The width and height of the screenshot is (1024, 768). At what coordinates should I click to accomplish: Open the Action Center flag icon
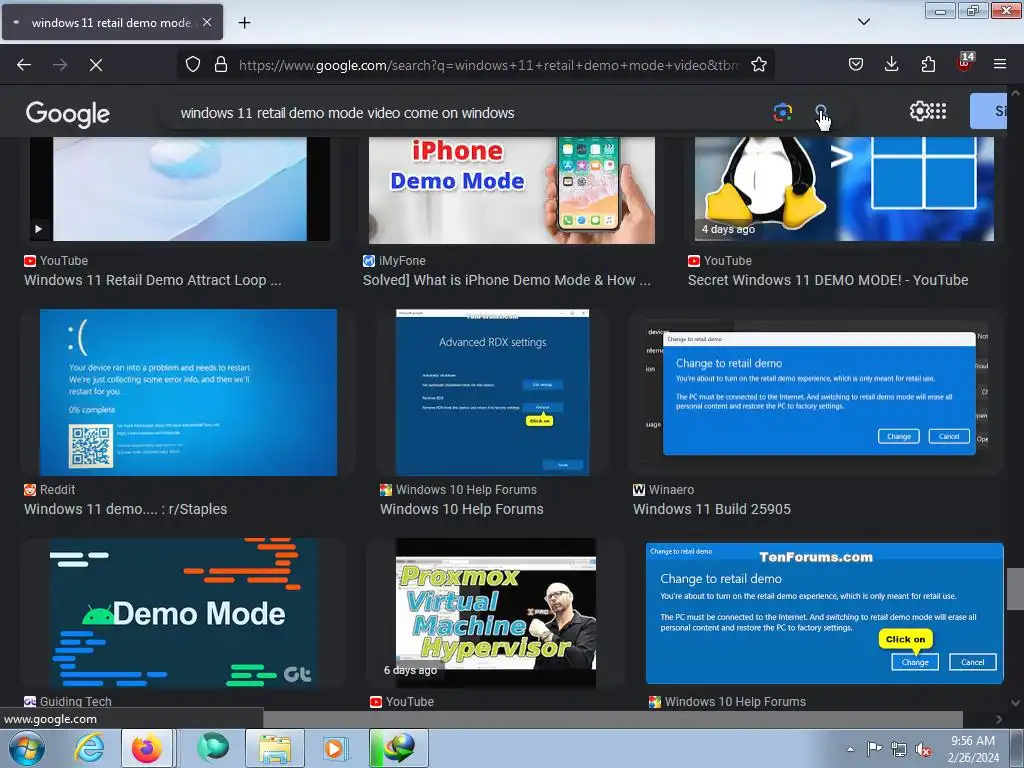pos(874,749)
